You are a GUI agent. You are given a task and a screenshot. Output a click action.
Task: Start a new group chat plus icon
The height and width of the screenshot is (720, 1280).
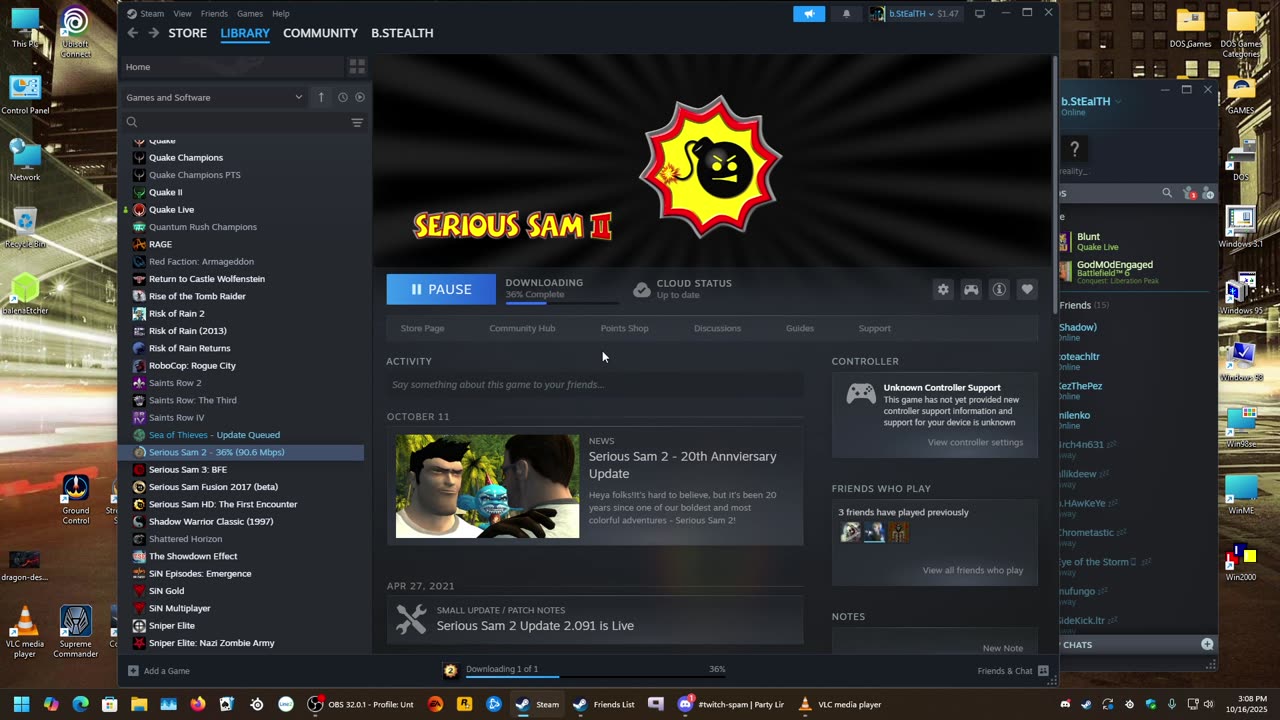(x=1207, y=645)
